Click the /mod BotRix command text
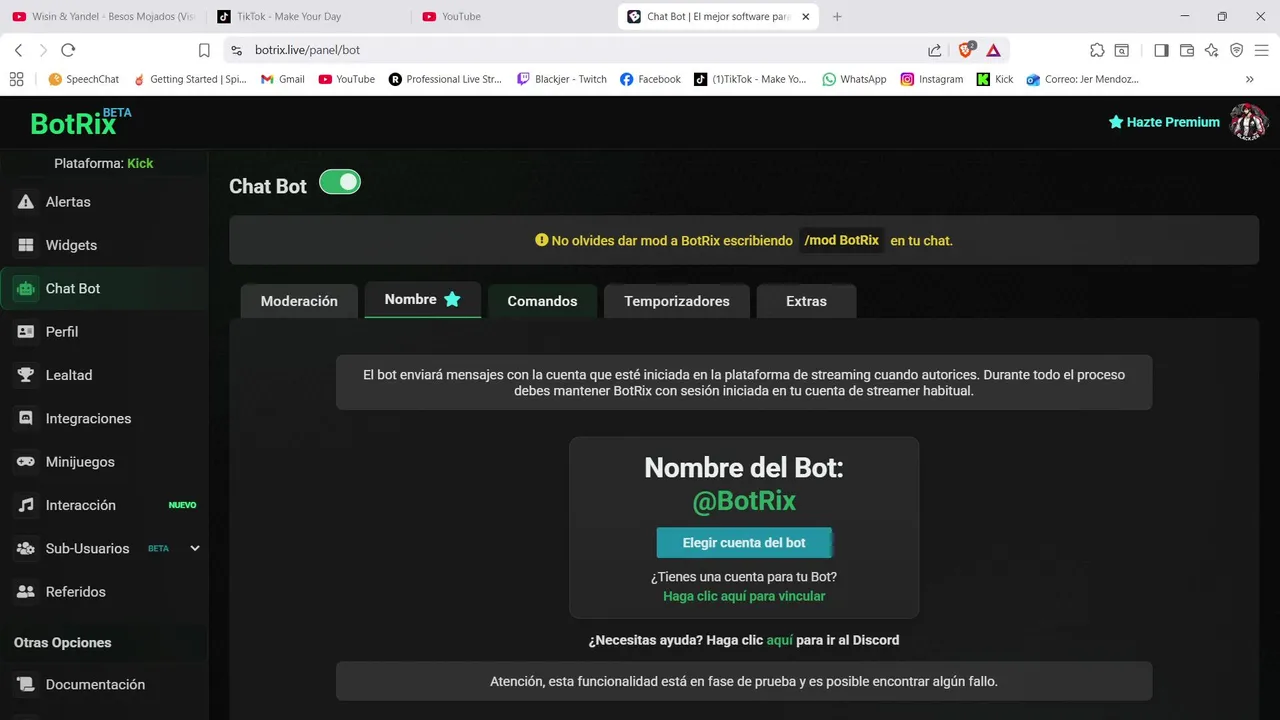Image resolution: width=1280 pixels, height=720 pixels. point(842,240)
